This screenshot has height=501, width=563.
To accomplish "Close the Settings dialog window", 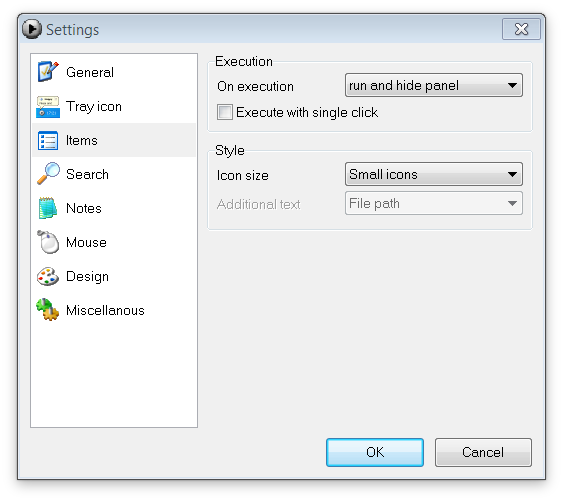I will (x=521, y=29).
